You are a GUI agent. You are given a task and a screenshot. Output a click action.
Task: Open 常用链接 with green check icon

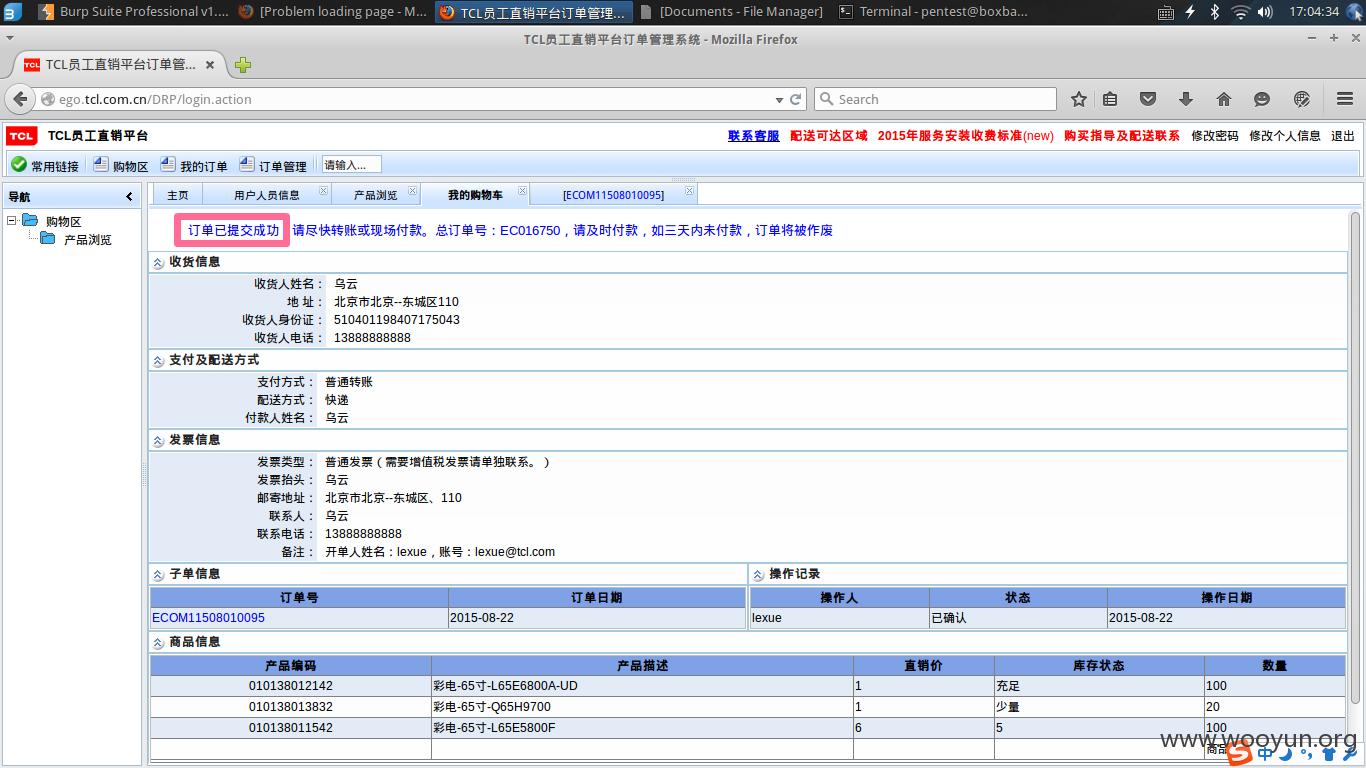pyautogui.click(x=45, y=165)
